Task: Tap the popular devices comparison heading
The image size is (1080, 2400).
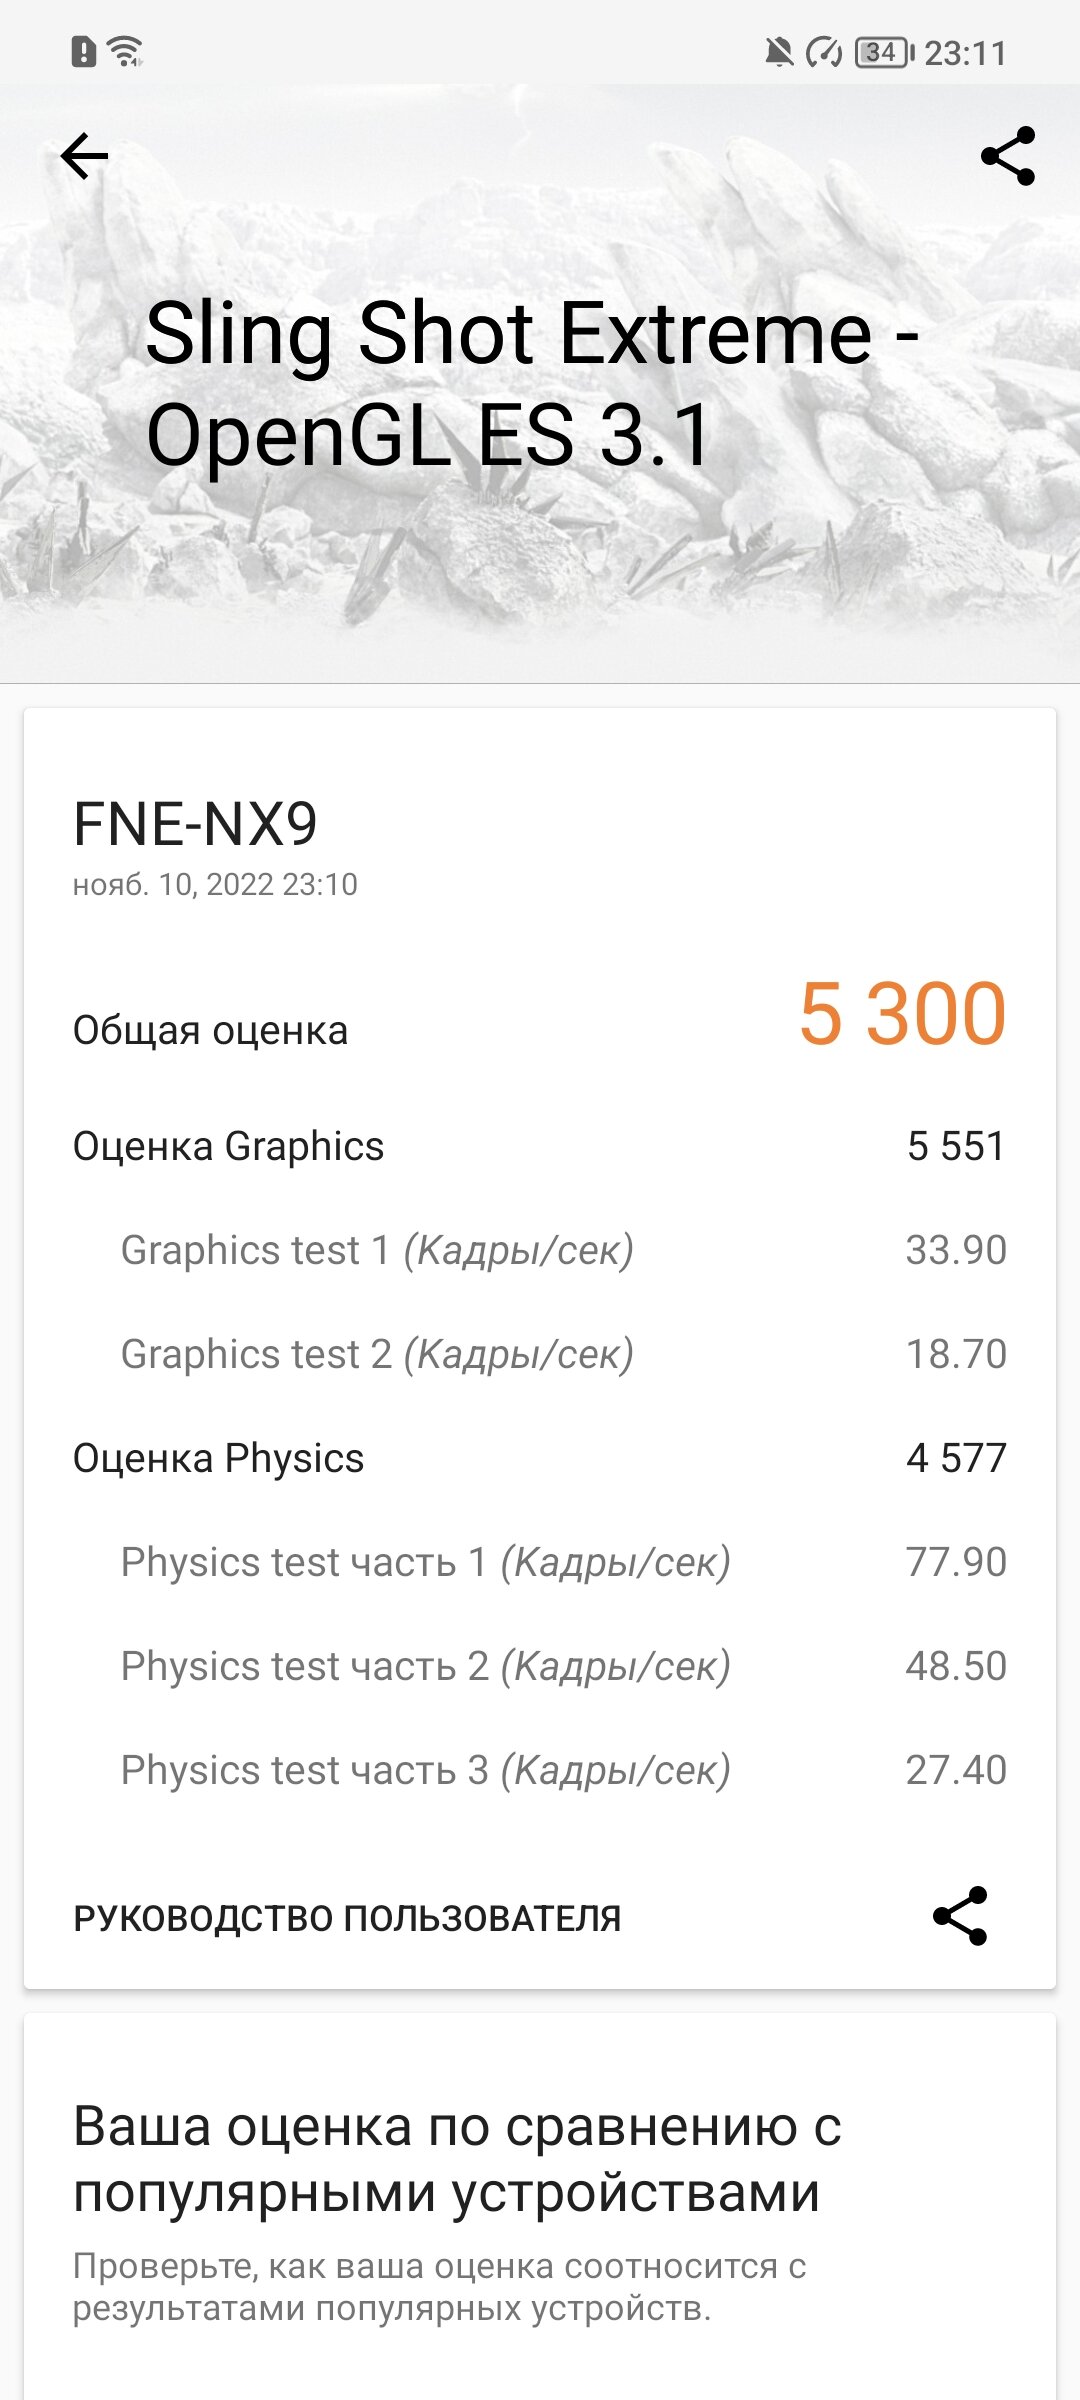Action: point(457,2158)
